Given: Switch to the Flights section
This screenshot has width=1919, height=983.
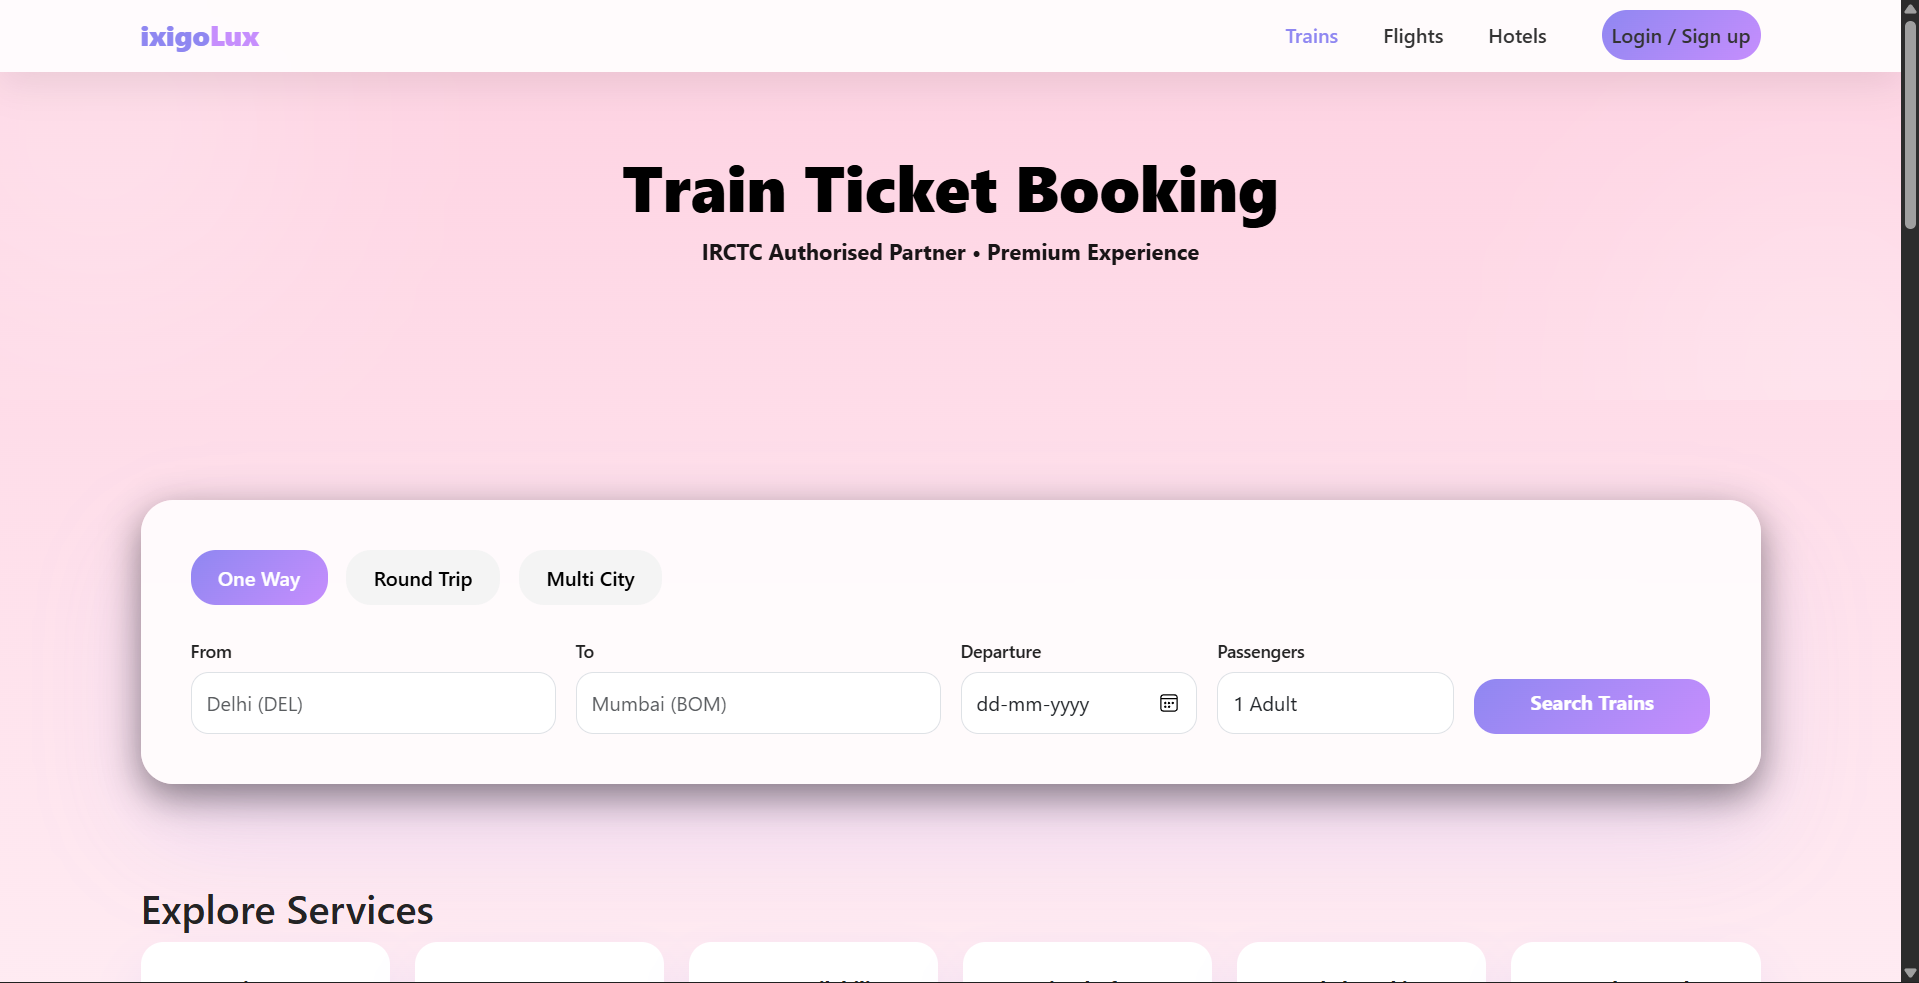Looking at the screenshot, I should [1413, 36].
